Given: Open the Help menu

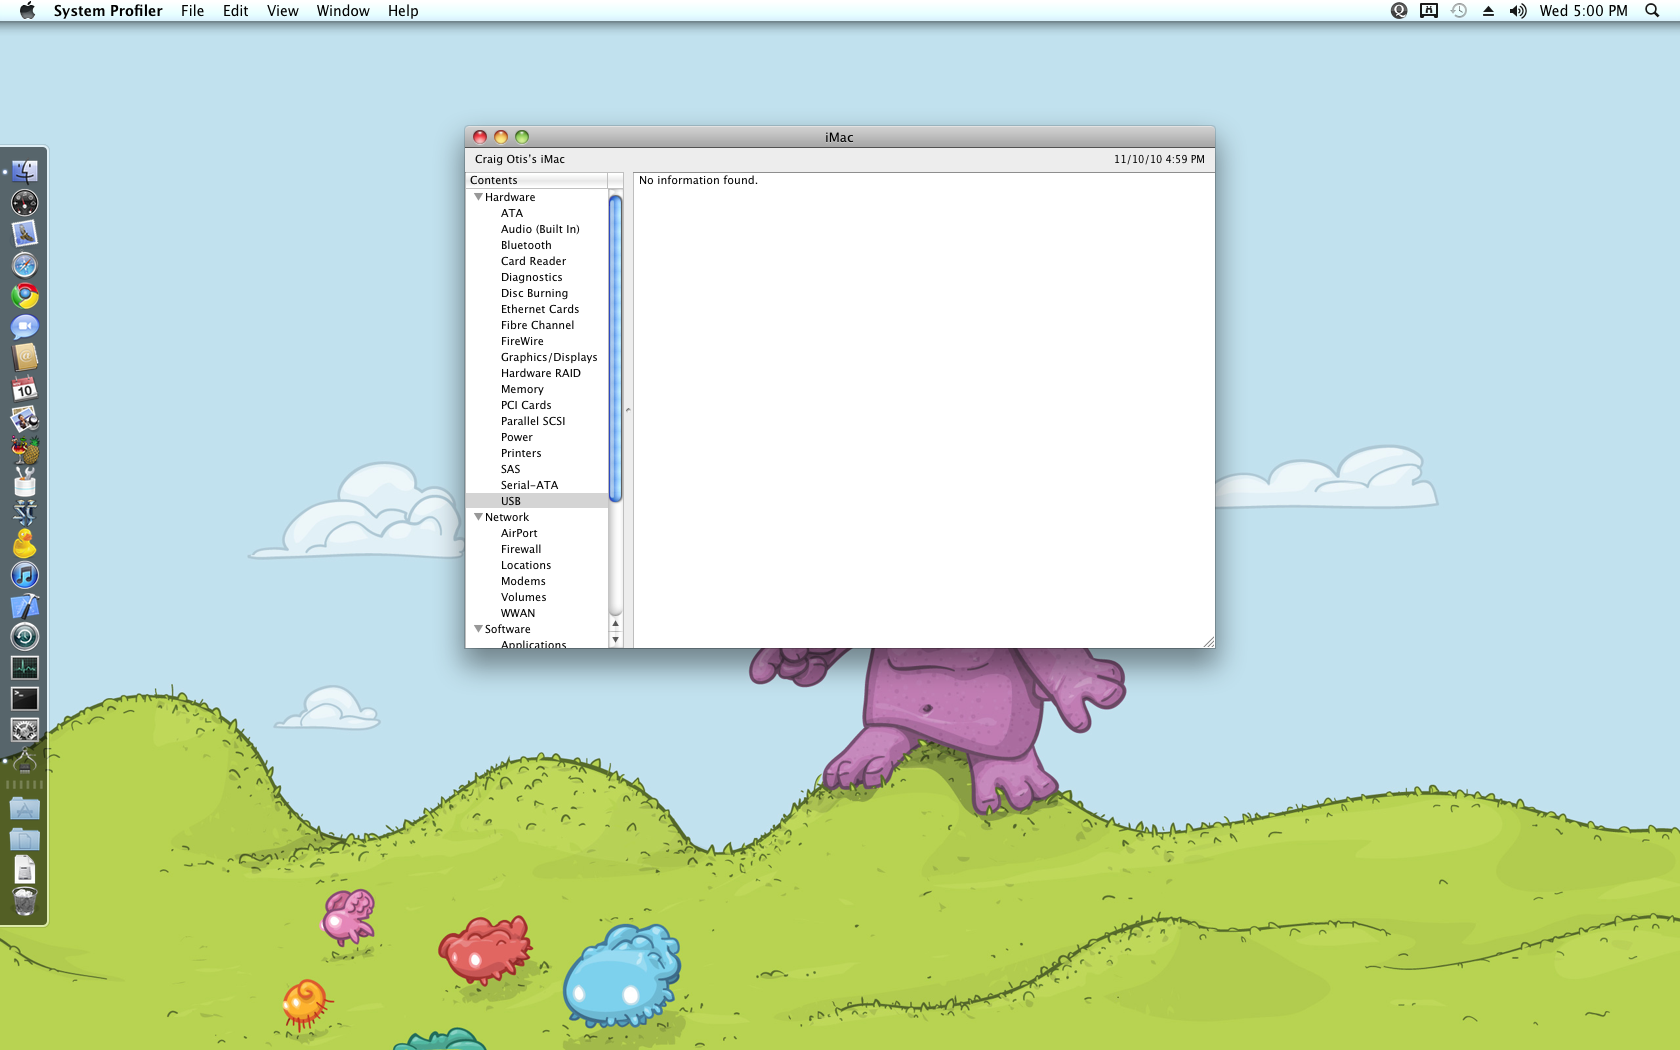Looking at the screenshot, I should (x=403, y=11).
